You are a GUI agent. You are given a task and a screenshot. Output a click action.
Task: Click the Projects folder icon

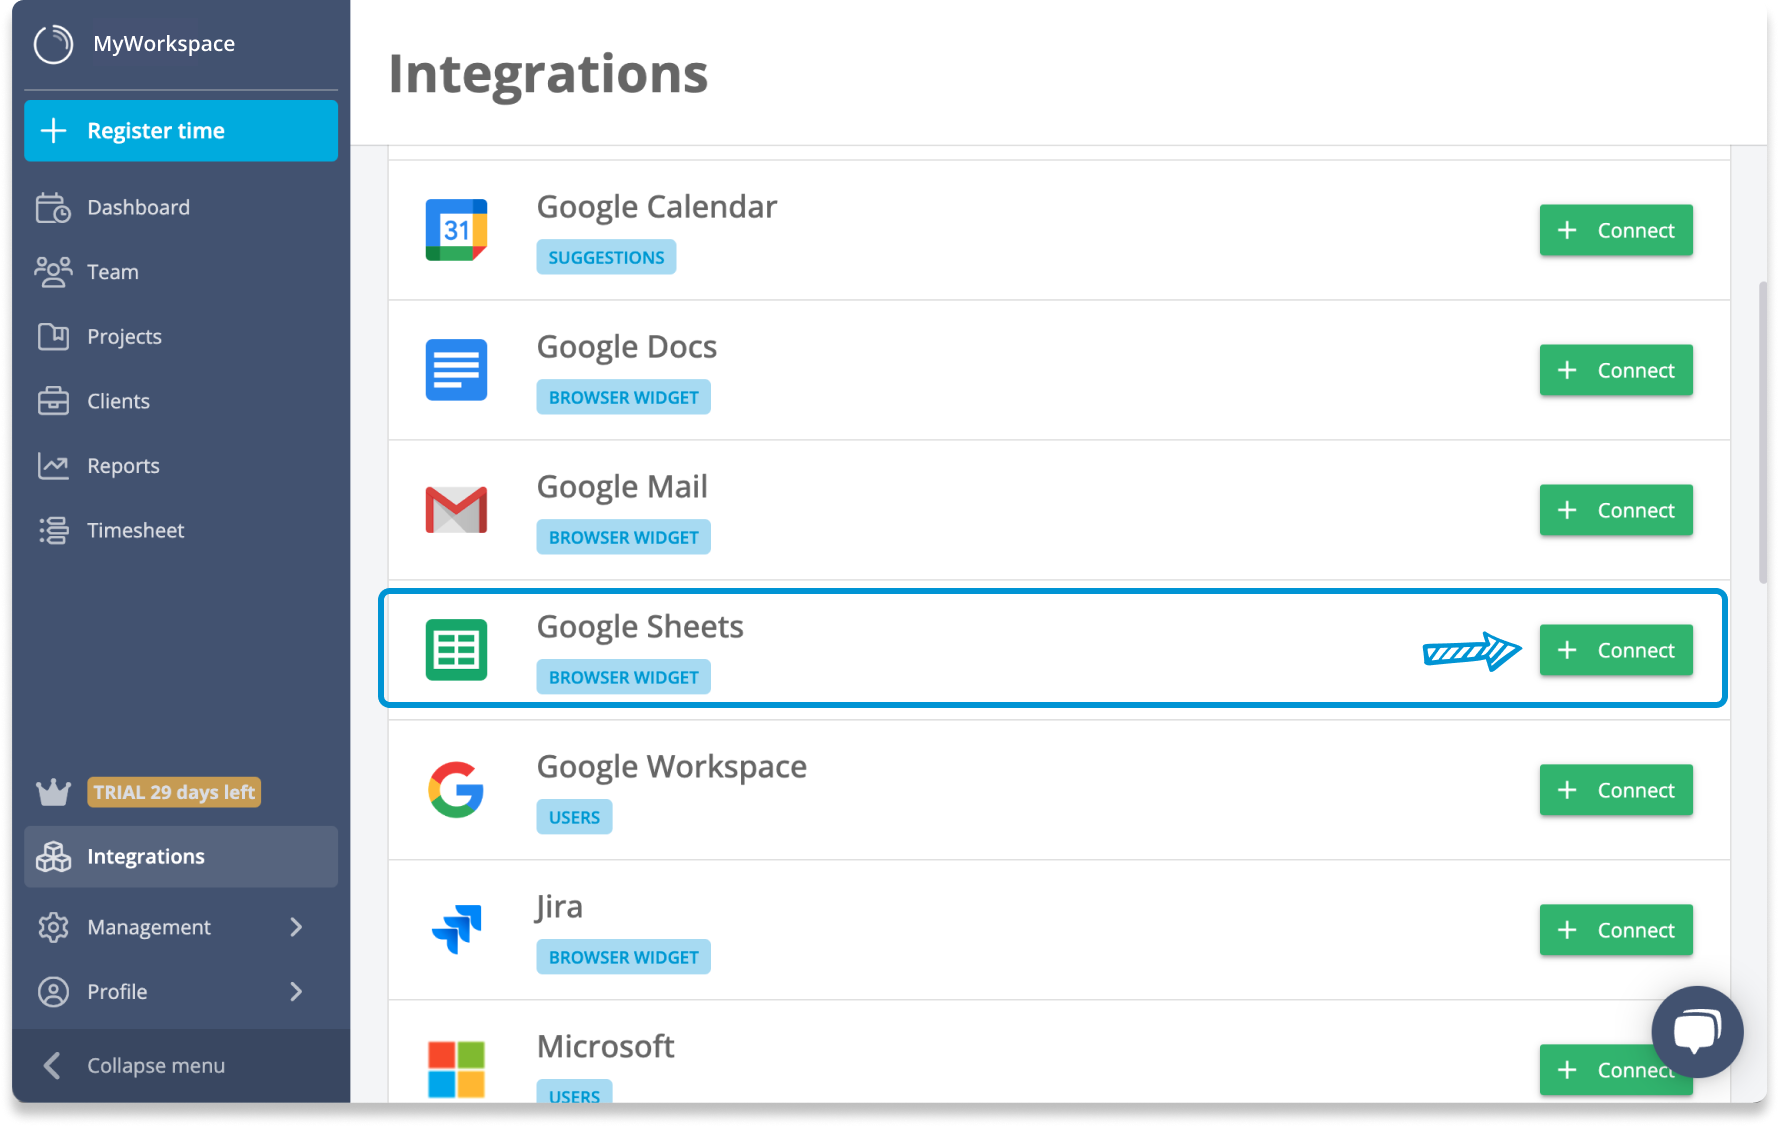53,336
